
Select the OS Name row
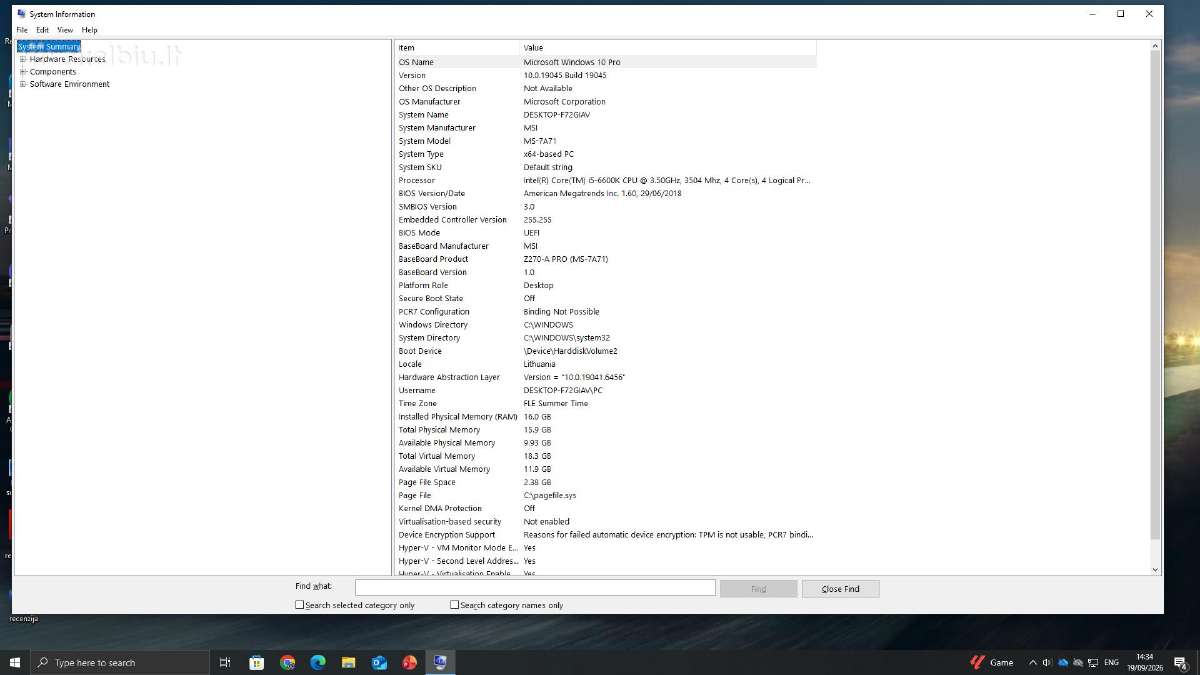pyautogui.click(x=606, y=62)
